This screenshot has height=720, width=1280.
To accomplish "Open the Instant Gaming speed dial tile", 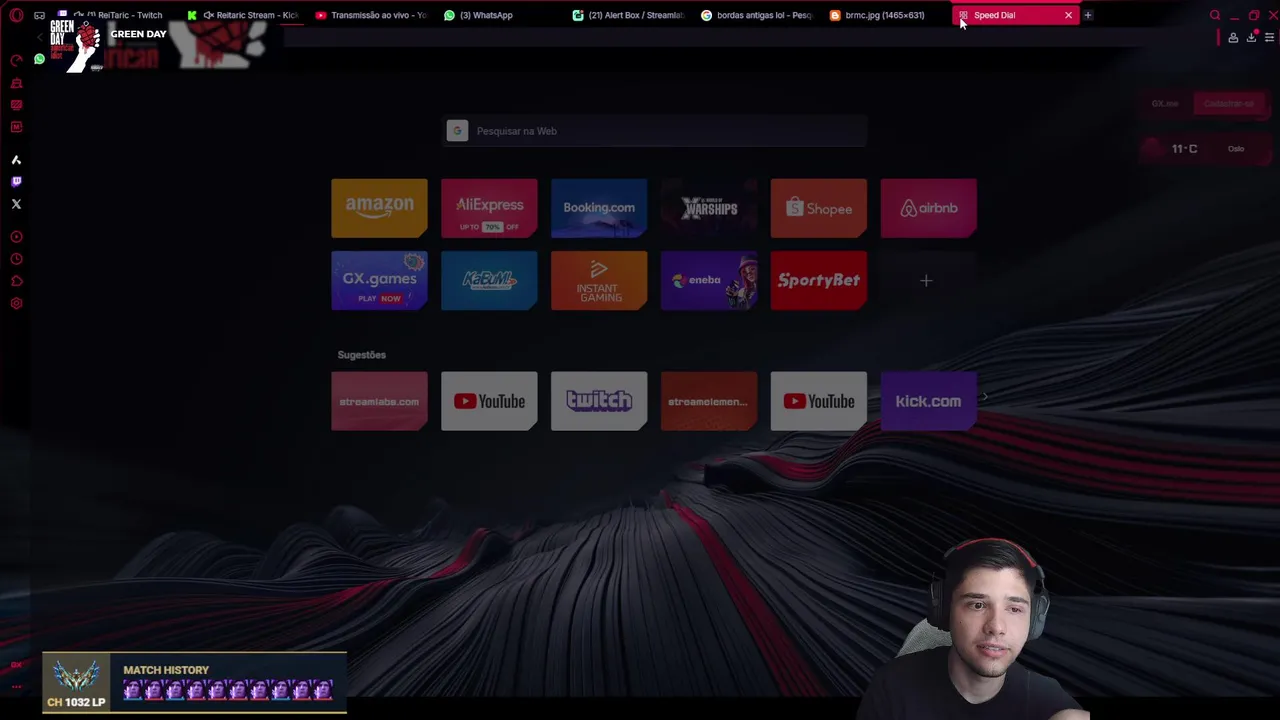I will (x=599, y=281).
